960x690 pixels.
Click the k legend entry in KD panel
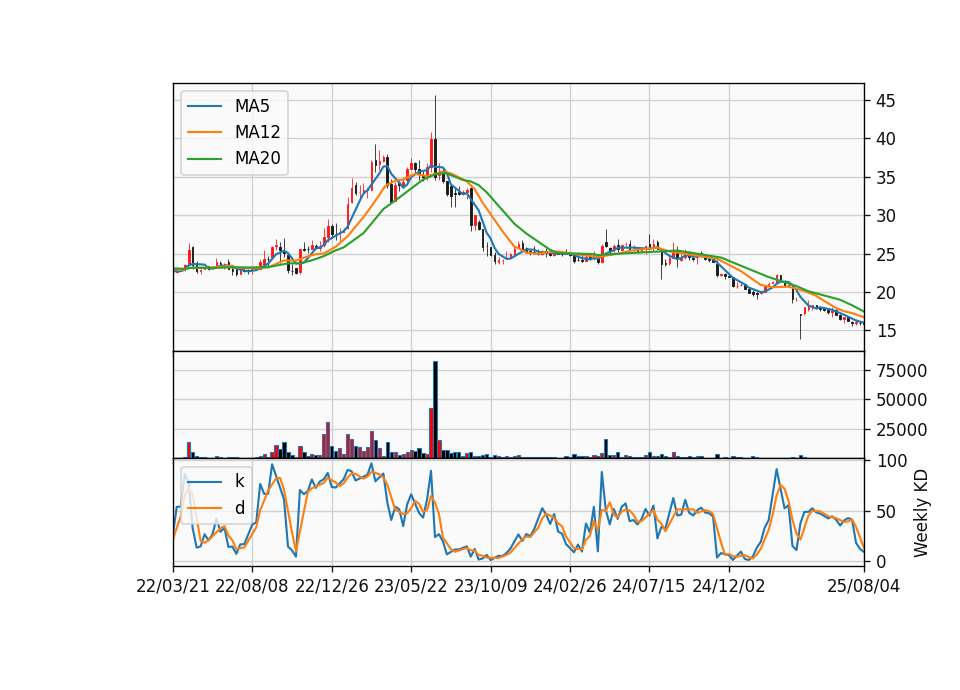tap(239, 481)
